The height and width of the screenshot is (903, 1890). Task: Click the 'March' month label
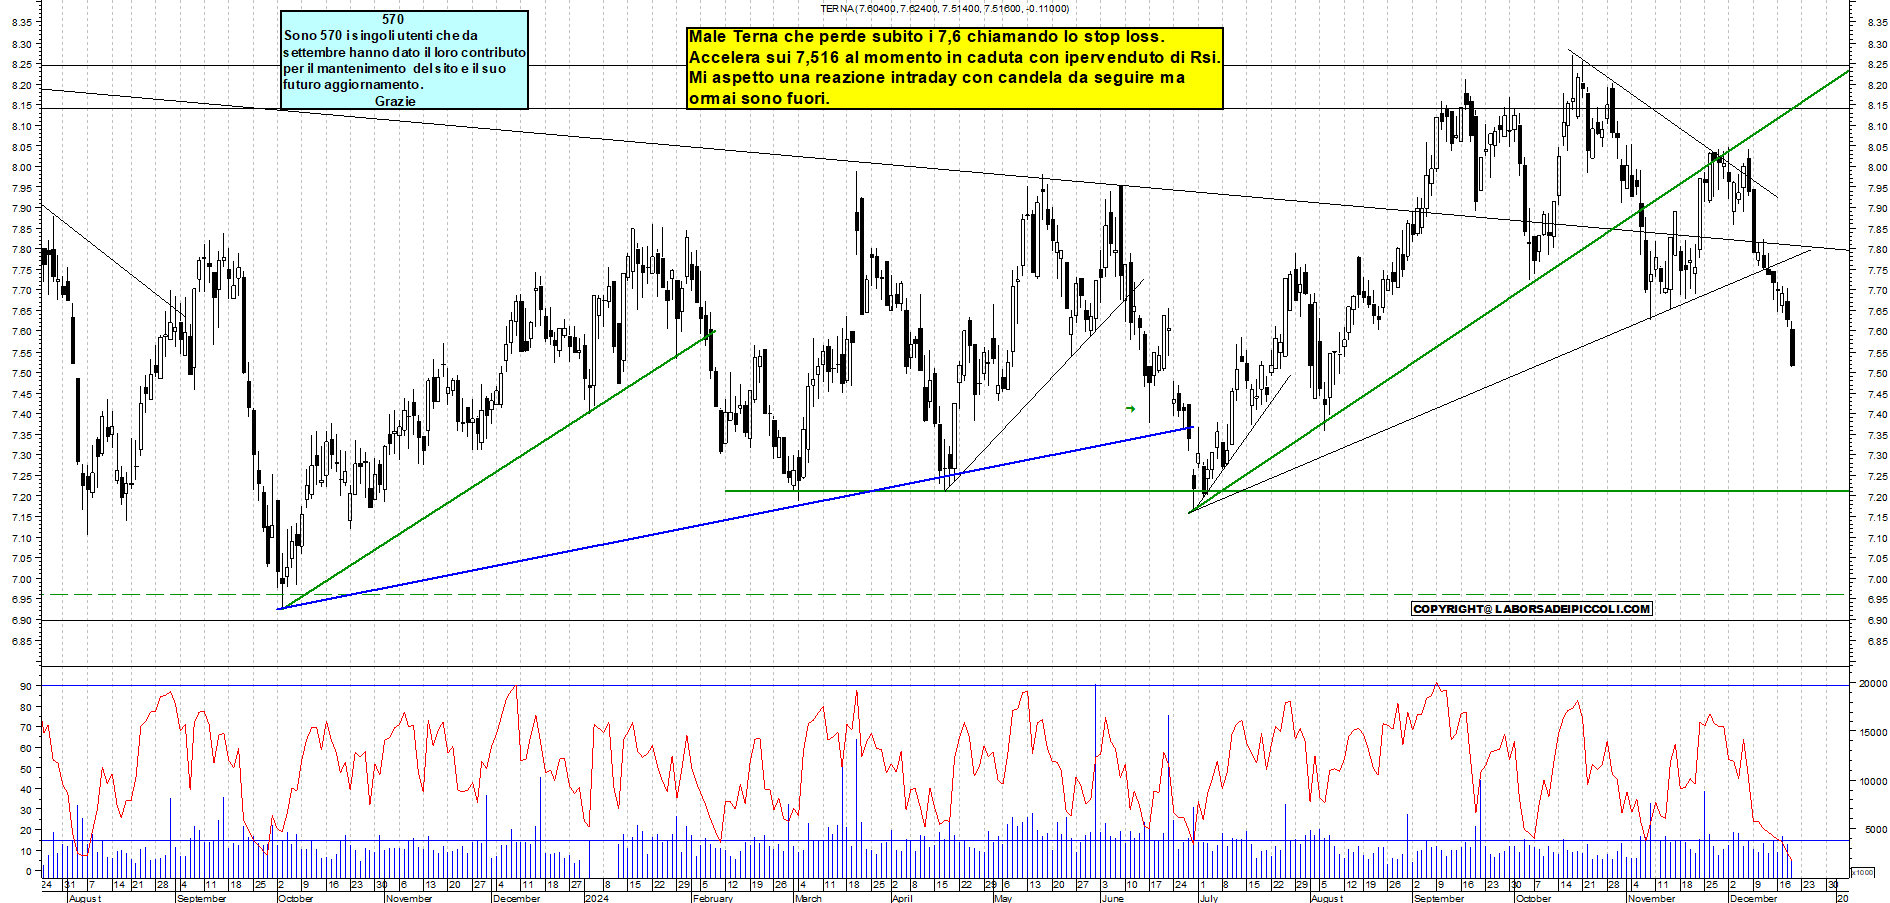808,898
